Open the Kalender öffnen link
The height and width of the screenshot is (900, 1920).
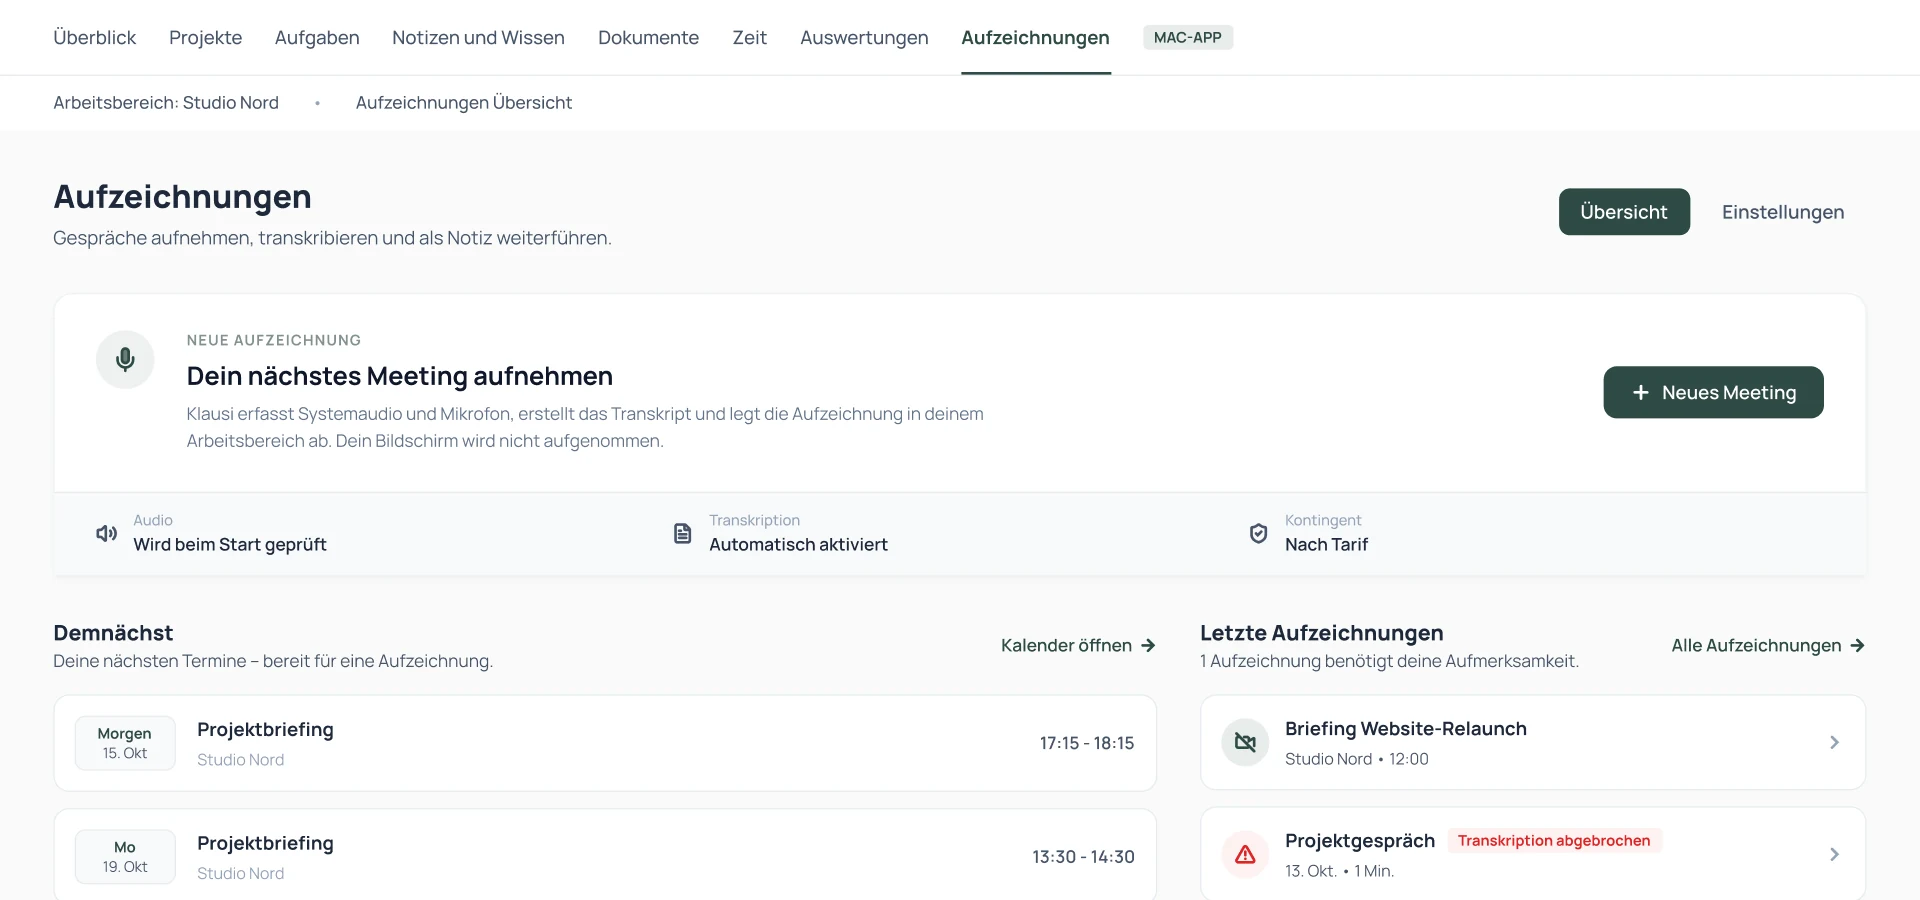(x=1078, y=645)
